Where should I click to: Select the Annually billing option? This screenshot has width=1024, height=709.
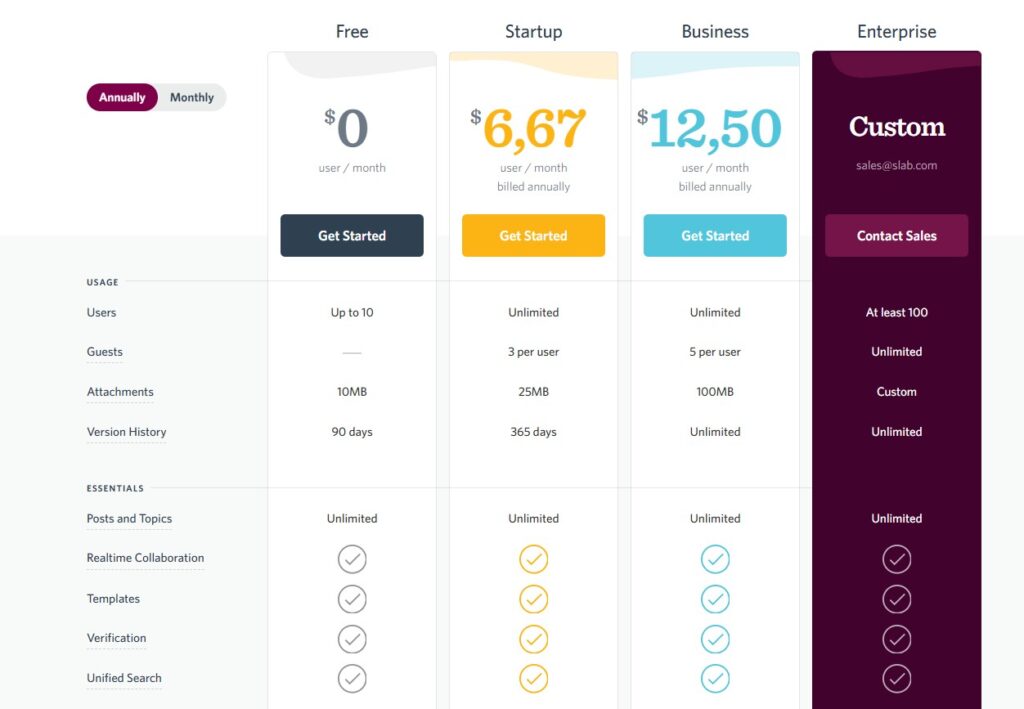point(121,97)
